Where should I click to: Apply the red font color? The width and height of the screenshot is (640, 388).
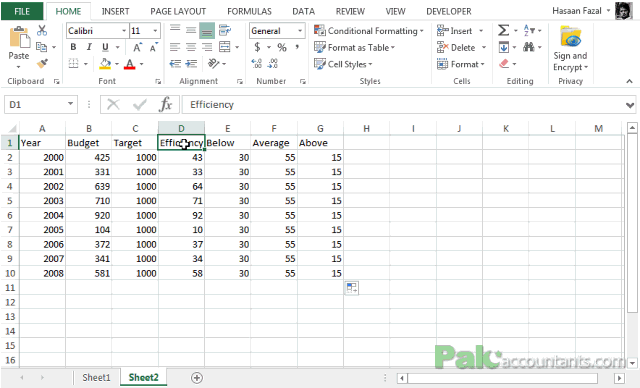point(129,64)
